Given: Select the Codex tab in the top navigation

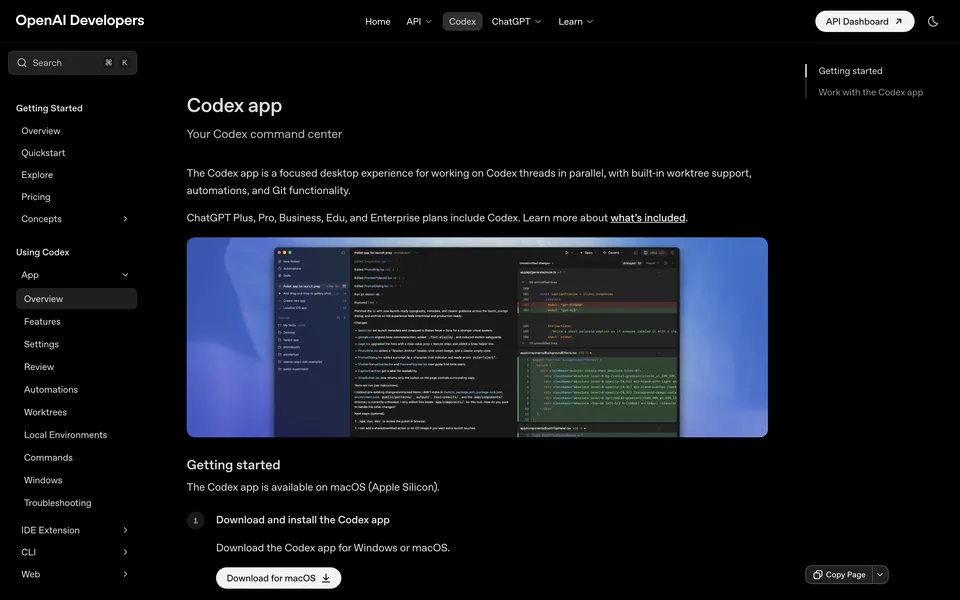Looking at the screenshot, I should (x=462, y=20).
